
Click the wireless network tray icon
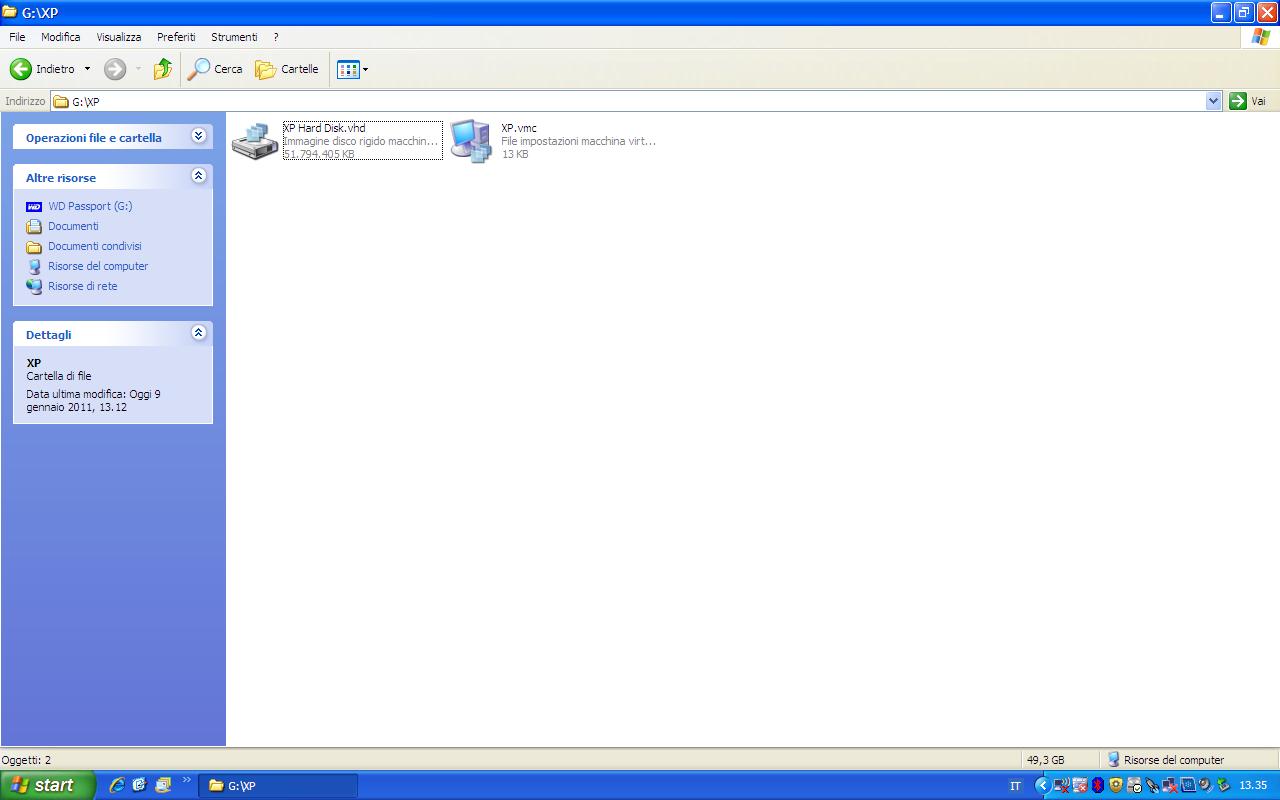[1062, 786]
